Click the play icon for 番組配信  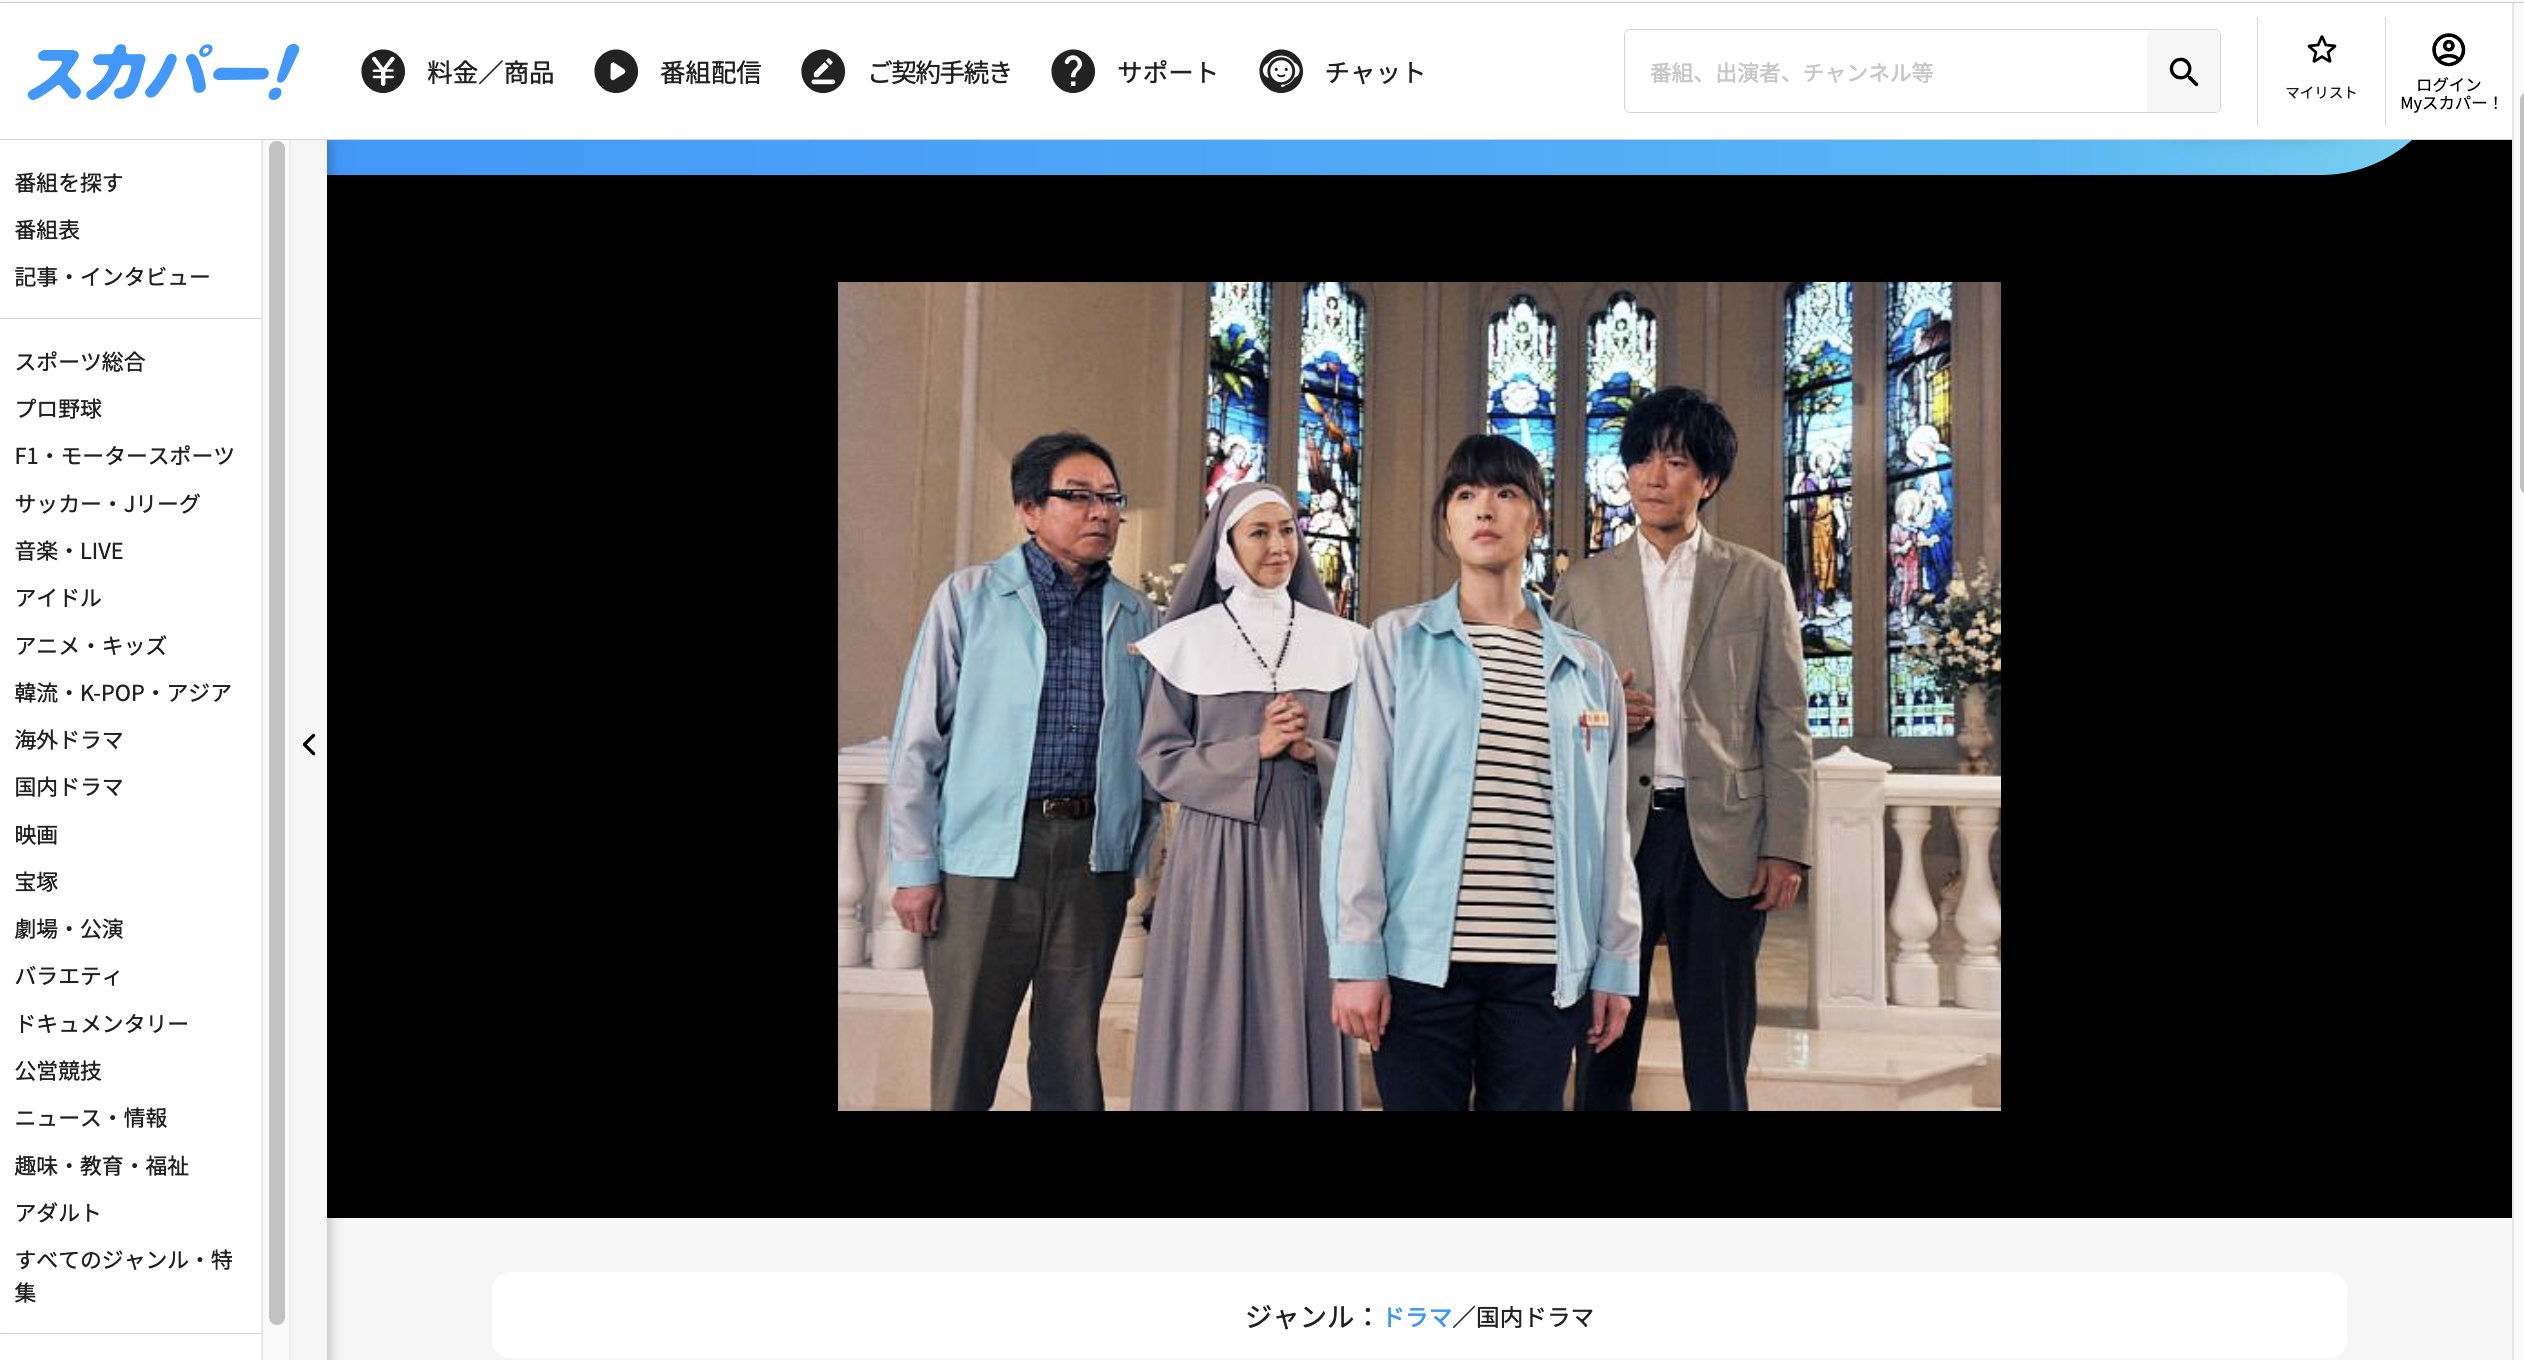coord(616,72)
